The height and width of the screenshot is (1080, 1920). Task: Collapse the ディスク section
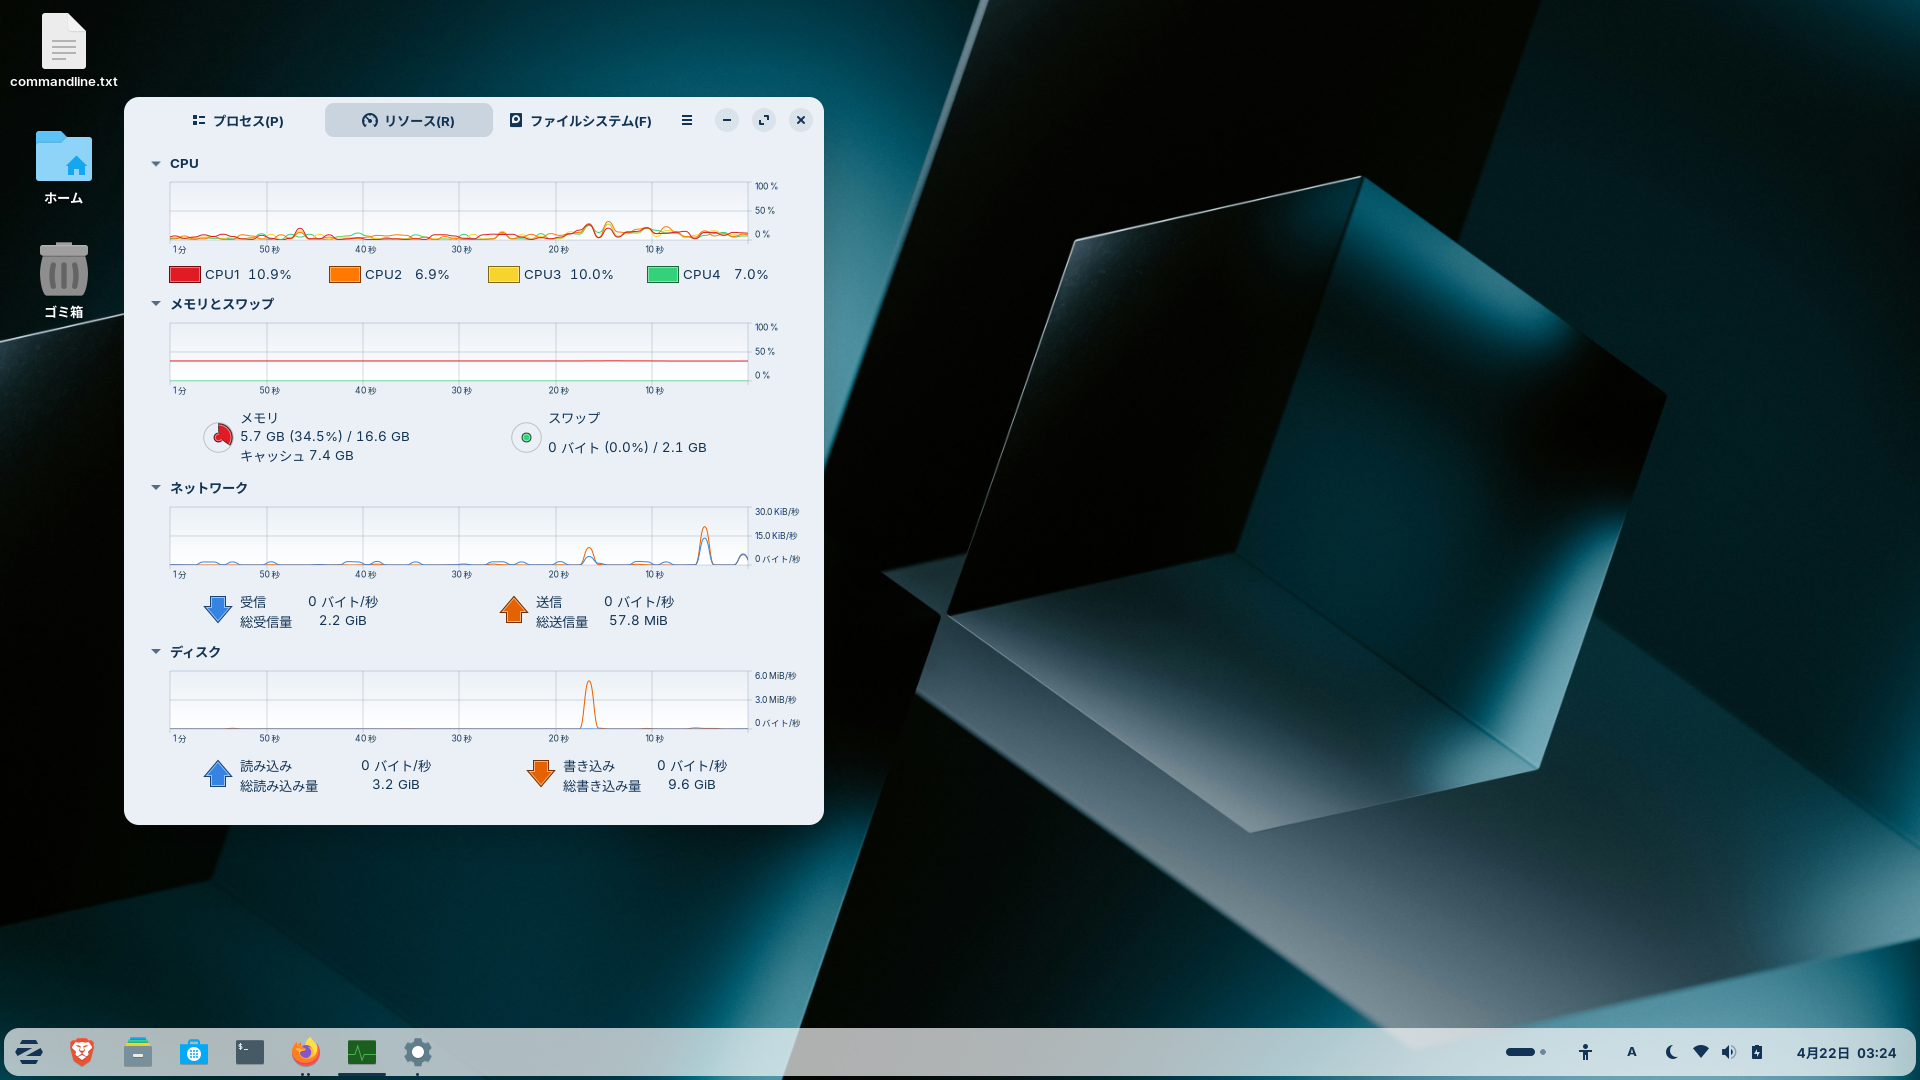click(x=156, y=652)
